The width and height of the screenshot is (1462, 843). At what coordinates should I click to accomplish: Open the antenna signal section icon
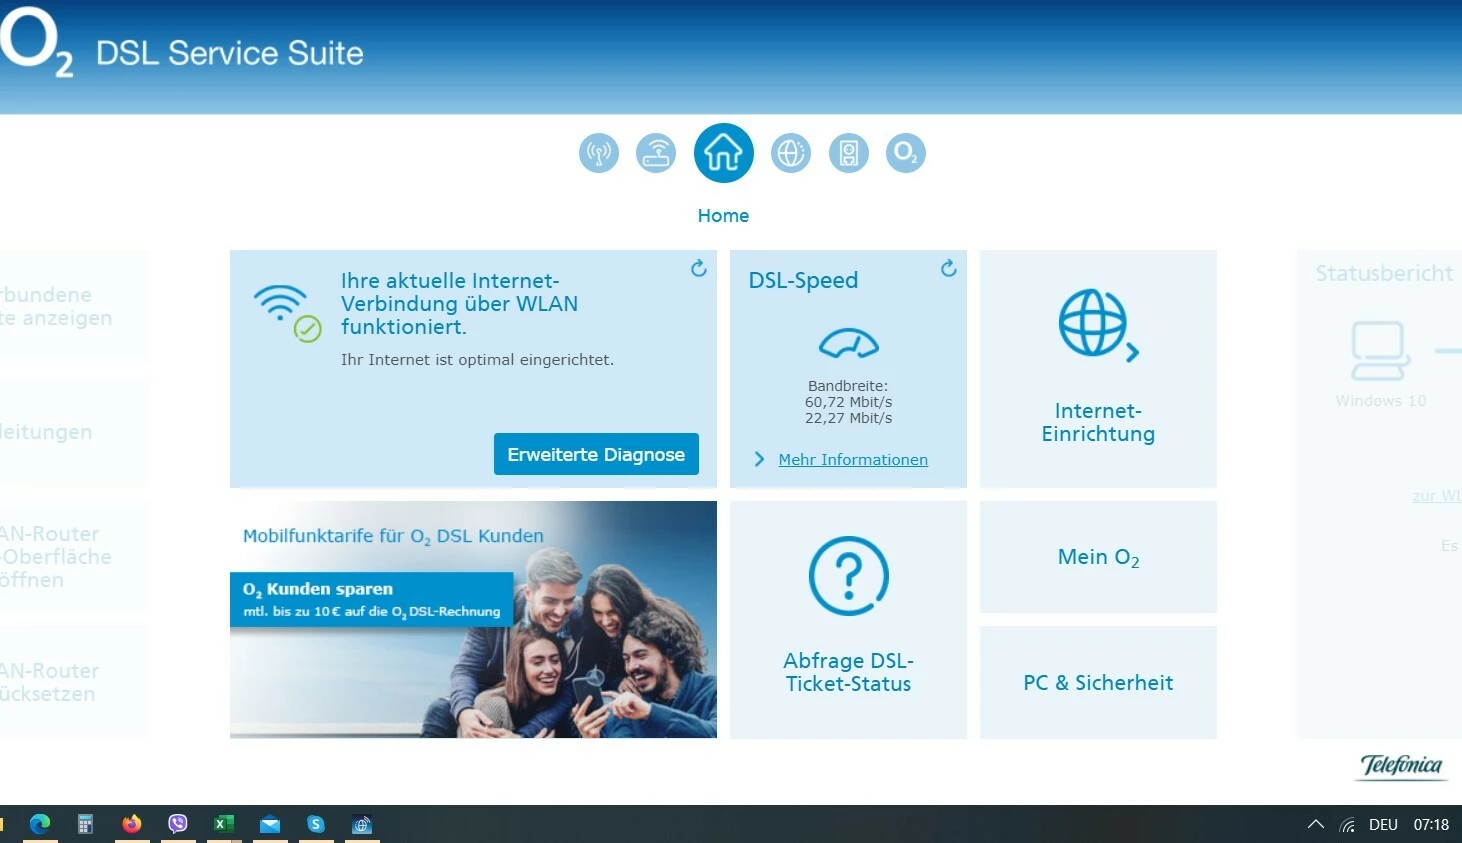[599, 153]
